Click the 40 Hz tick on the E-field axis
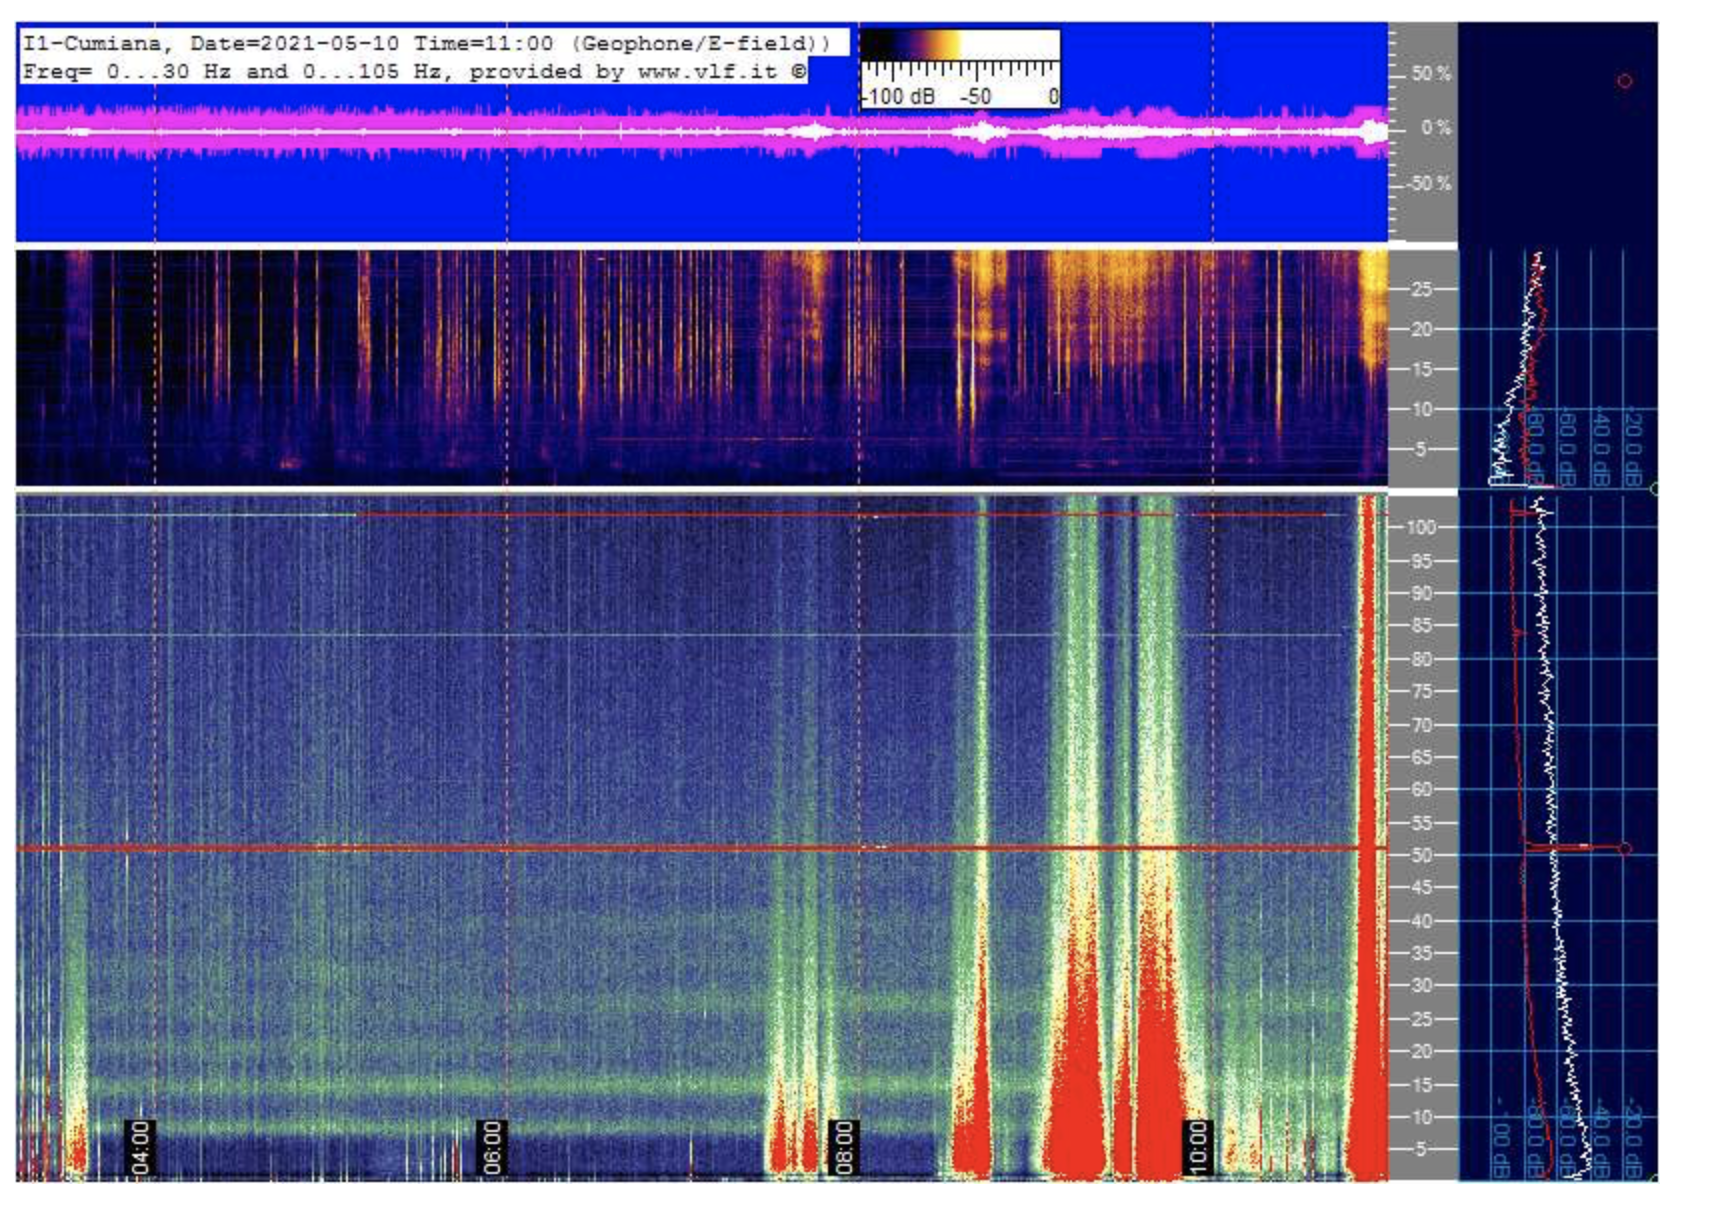Screen dimensions: 1710x1220 1421,921
